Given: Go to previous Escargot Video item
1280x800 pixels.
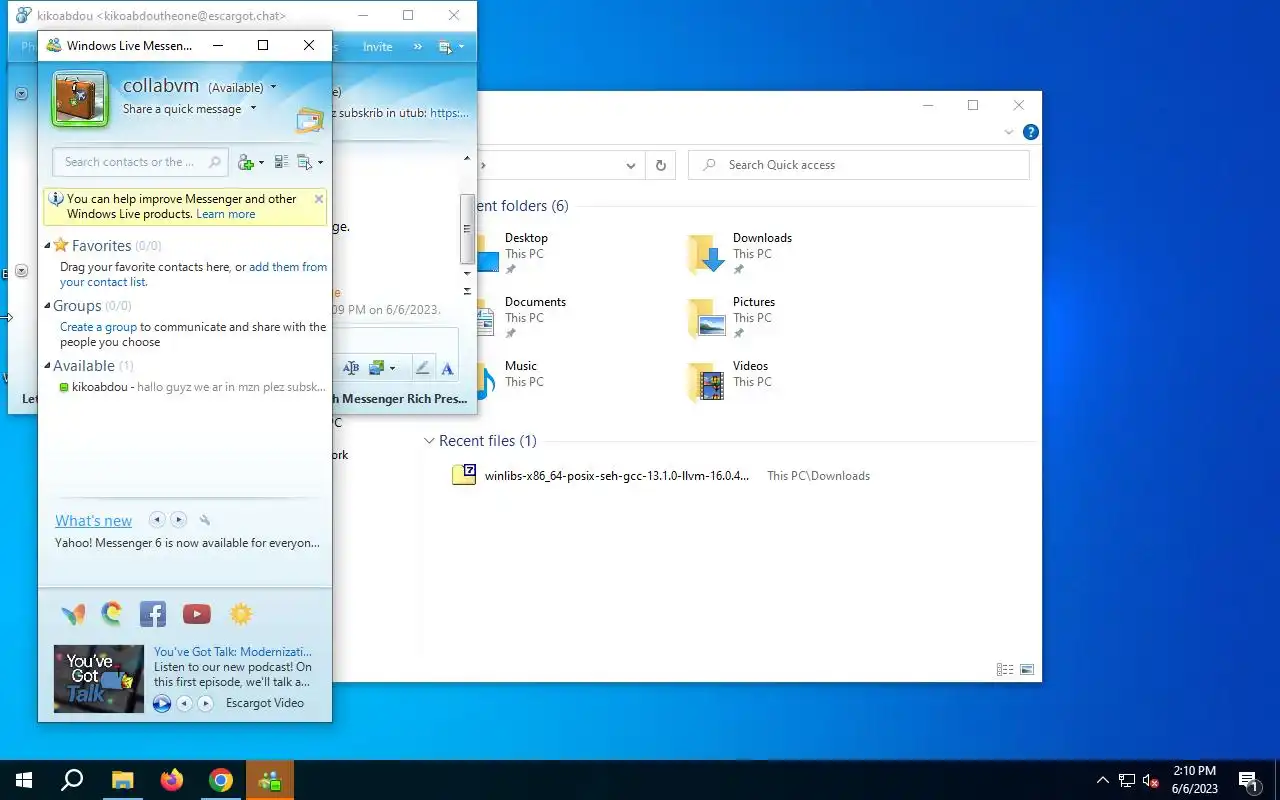Looking at the screenshot, I should point(184,704).
